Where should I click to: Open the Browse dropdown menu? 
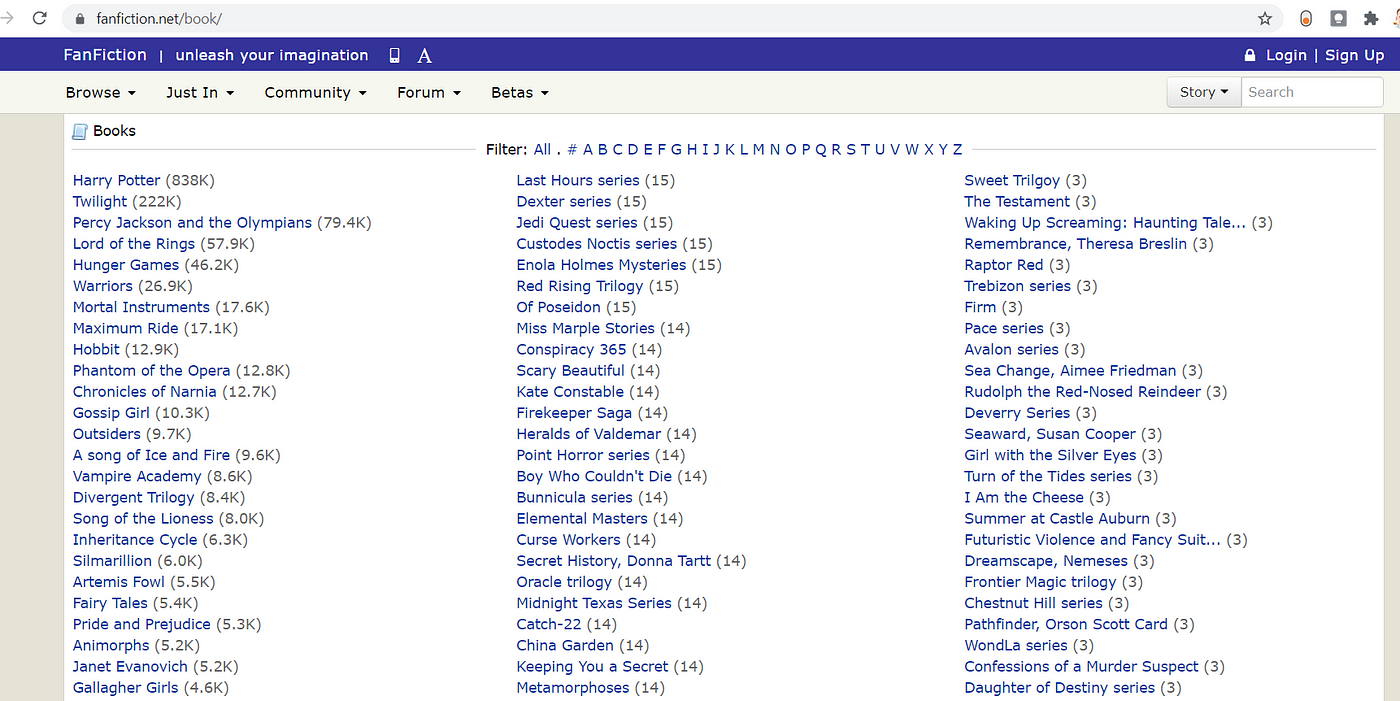click(100, 92)
